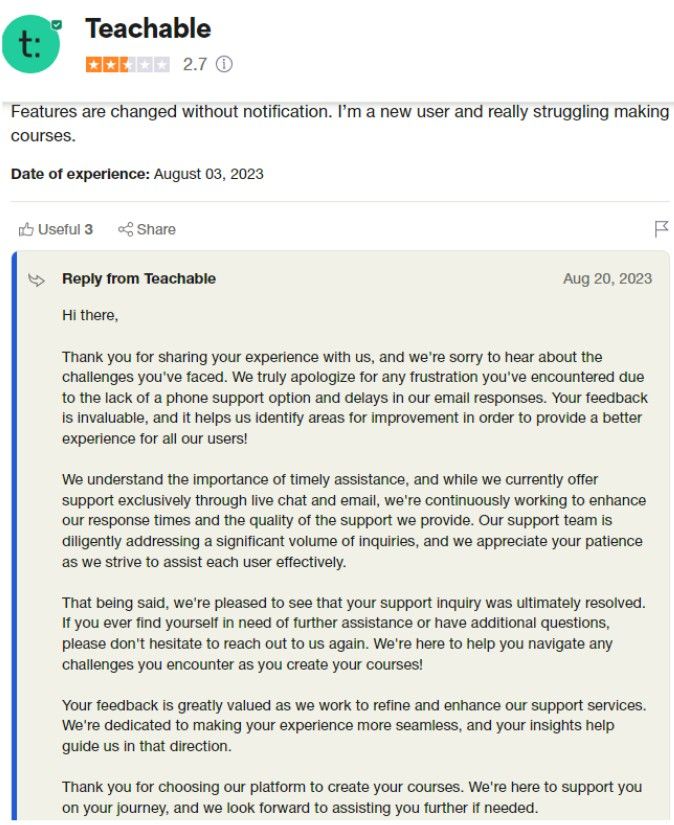Flag this review with the flag icon
The height and width of the screenshot is (825, 674).
[x=661, y=229]
